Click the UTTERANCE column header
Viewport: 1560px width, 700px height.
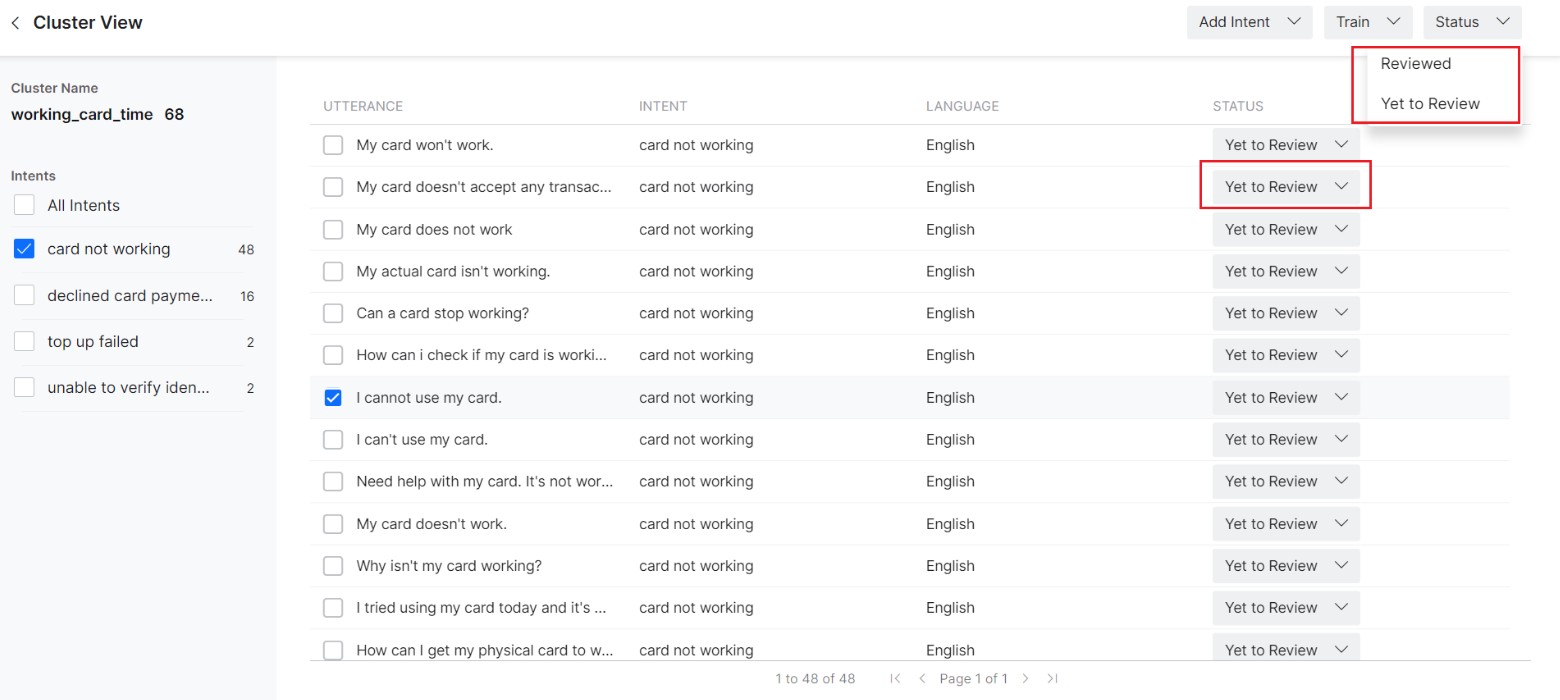click(x=363, y=106)
